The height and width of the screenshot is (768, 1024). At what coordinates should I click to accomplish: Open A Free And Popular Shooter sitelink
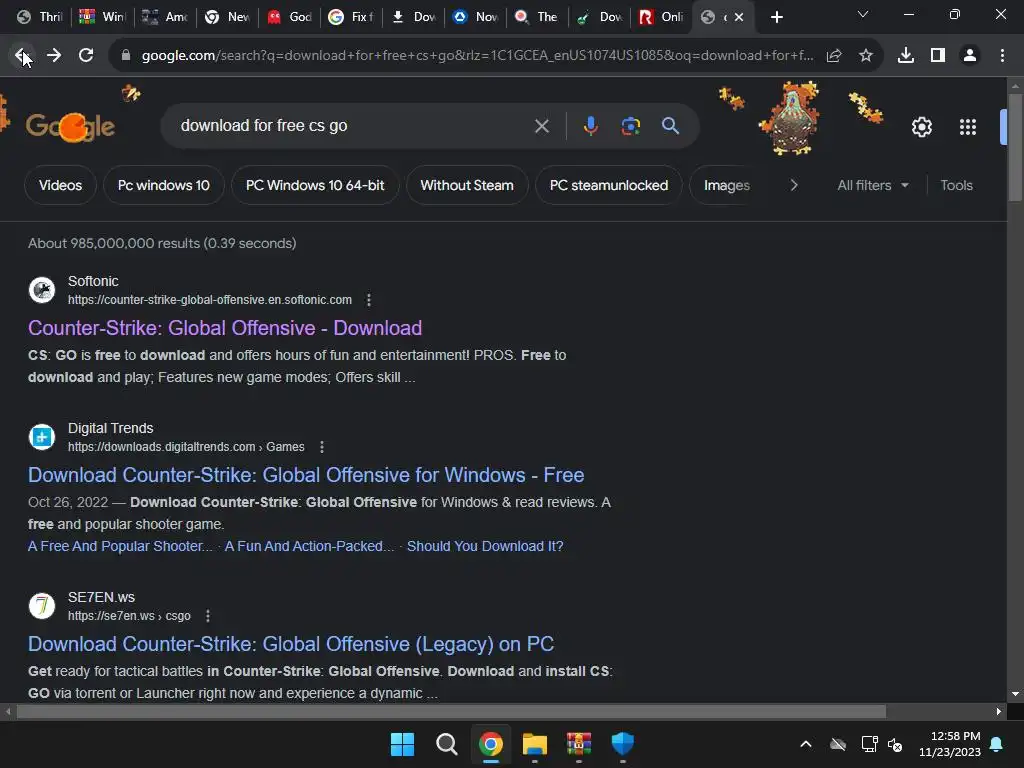(x=120, y=546)
